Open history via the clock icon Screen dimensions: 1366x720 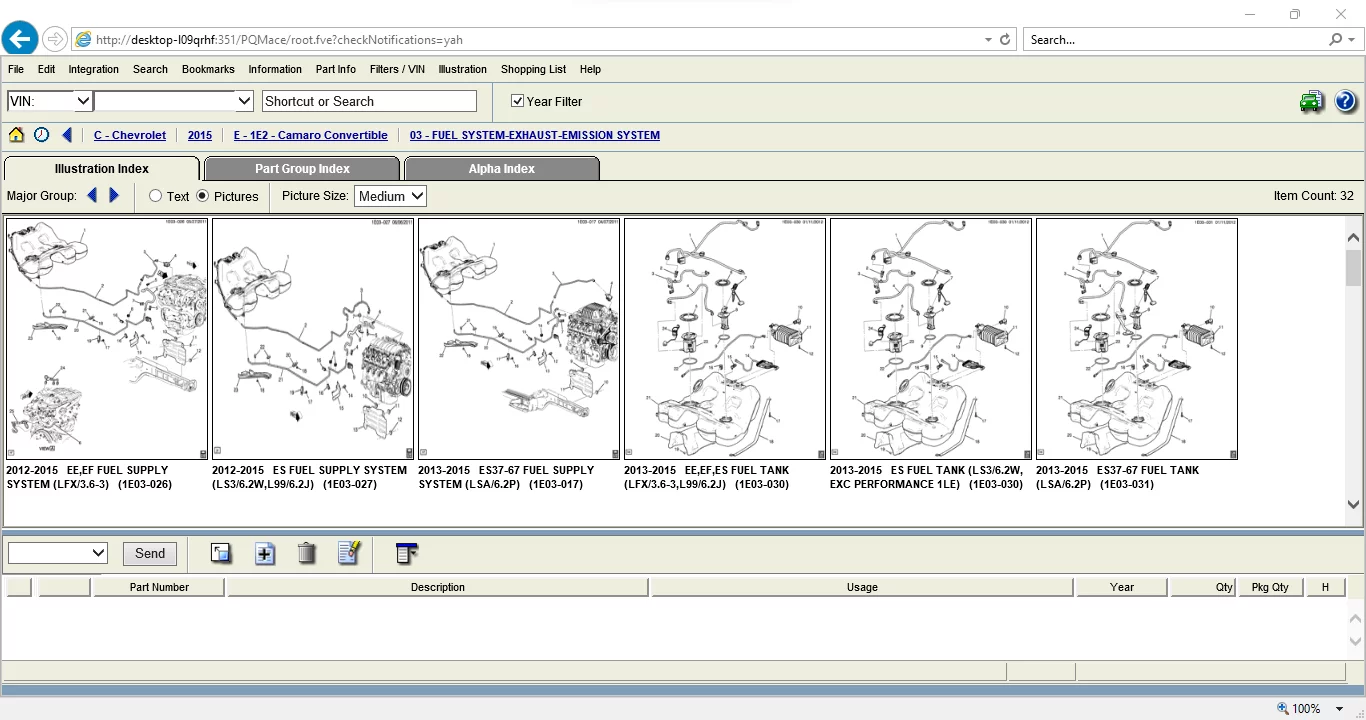point(41,135)
